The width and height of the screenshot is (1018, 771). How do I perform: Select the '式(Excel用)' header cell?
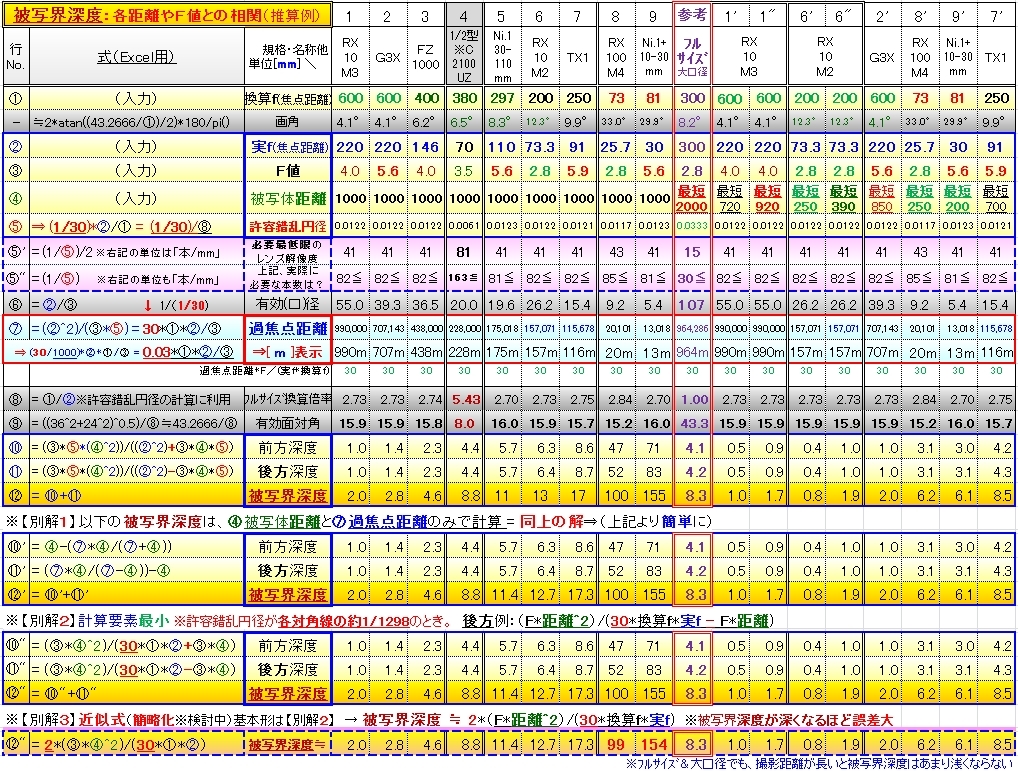pos(136,56)
